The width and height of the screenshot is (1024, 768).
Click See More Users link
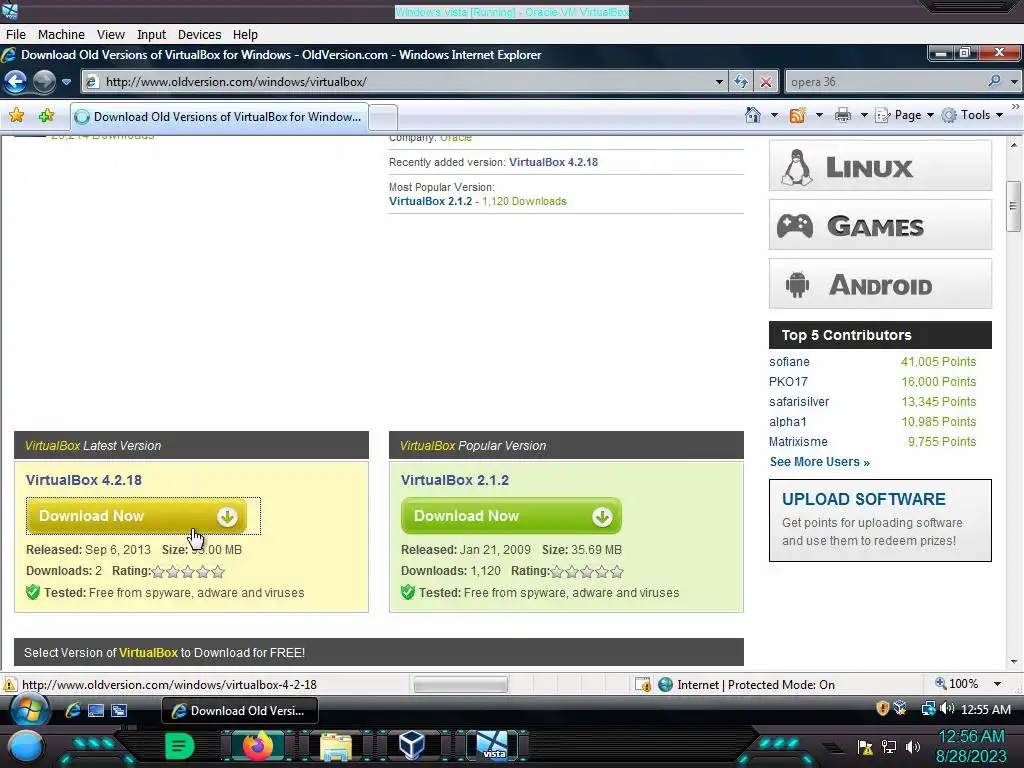[820, 462]
